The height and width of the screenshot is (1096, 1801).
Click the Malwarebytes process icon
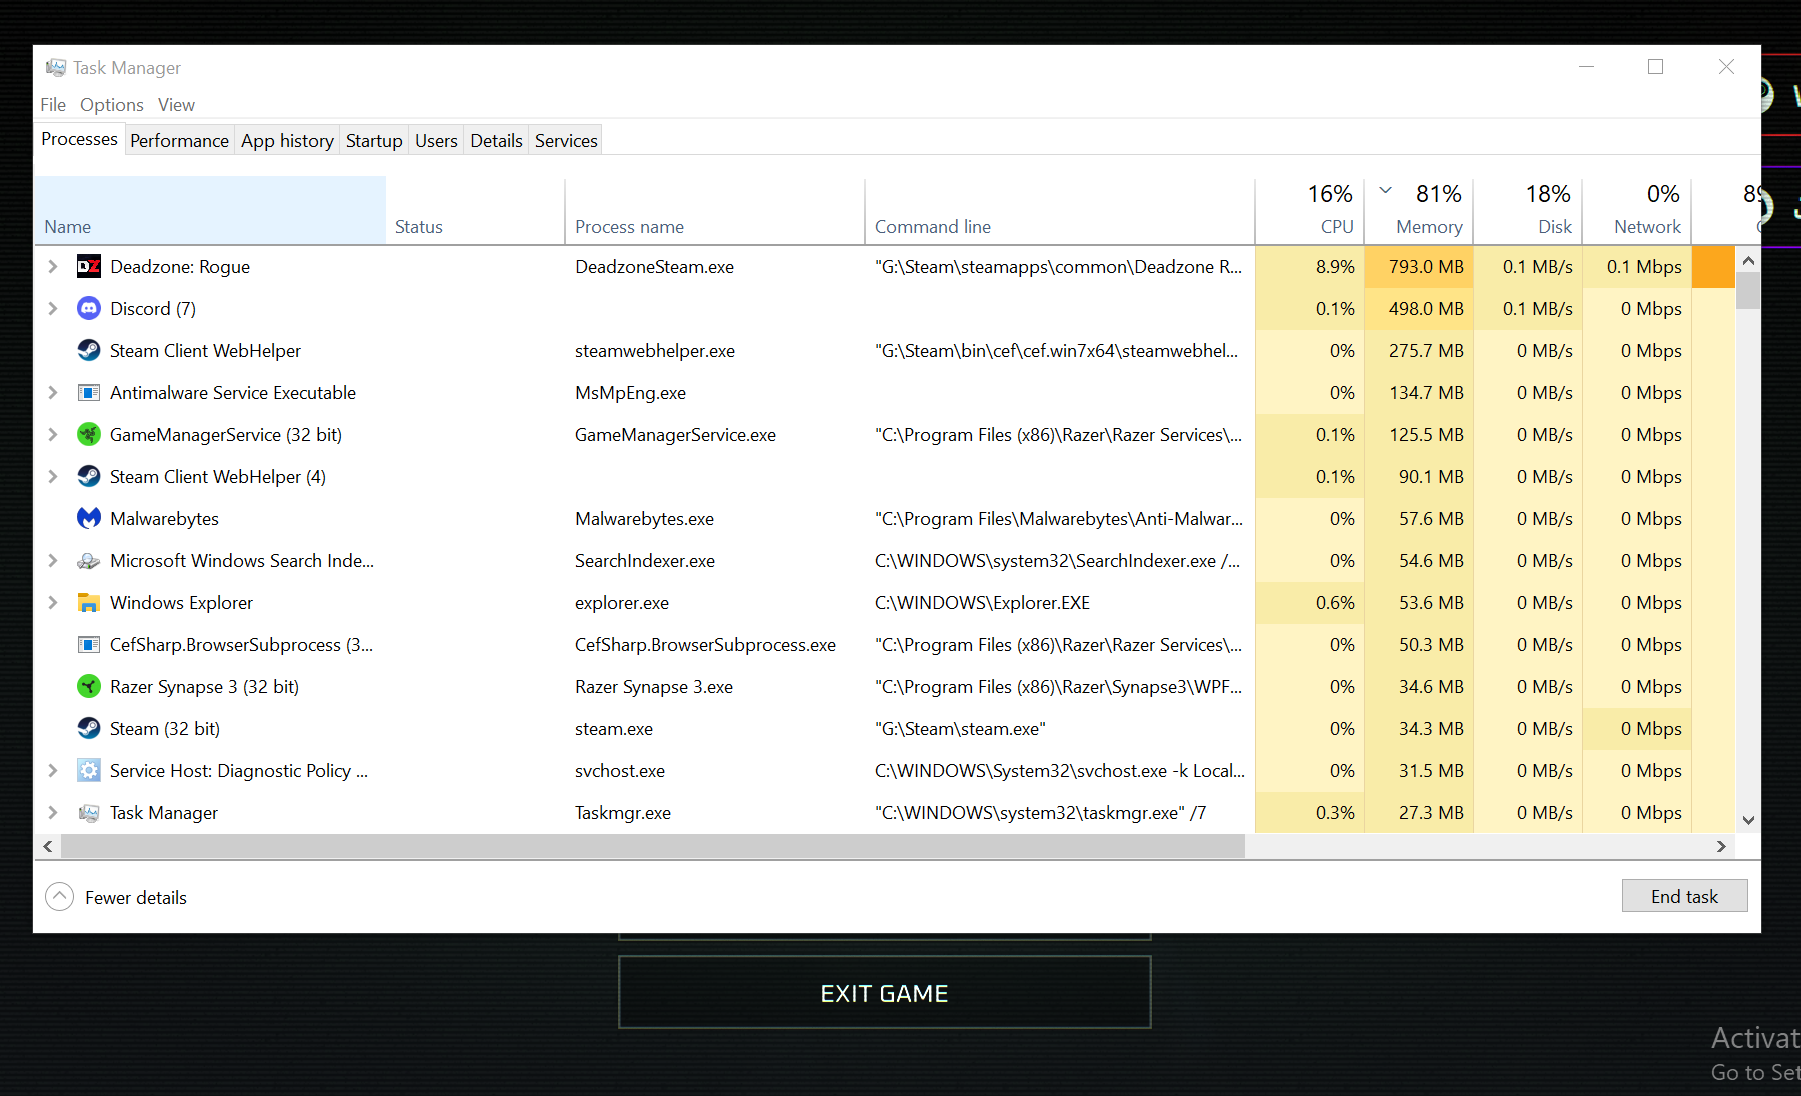tap(89, 518)
